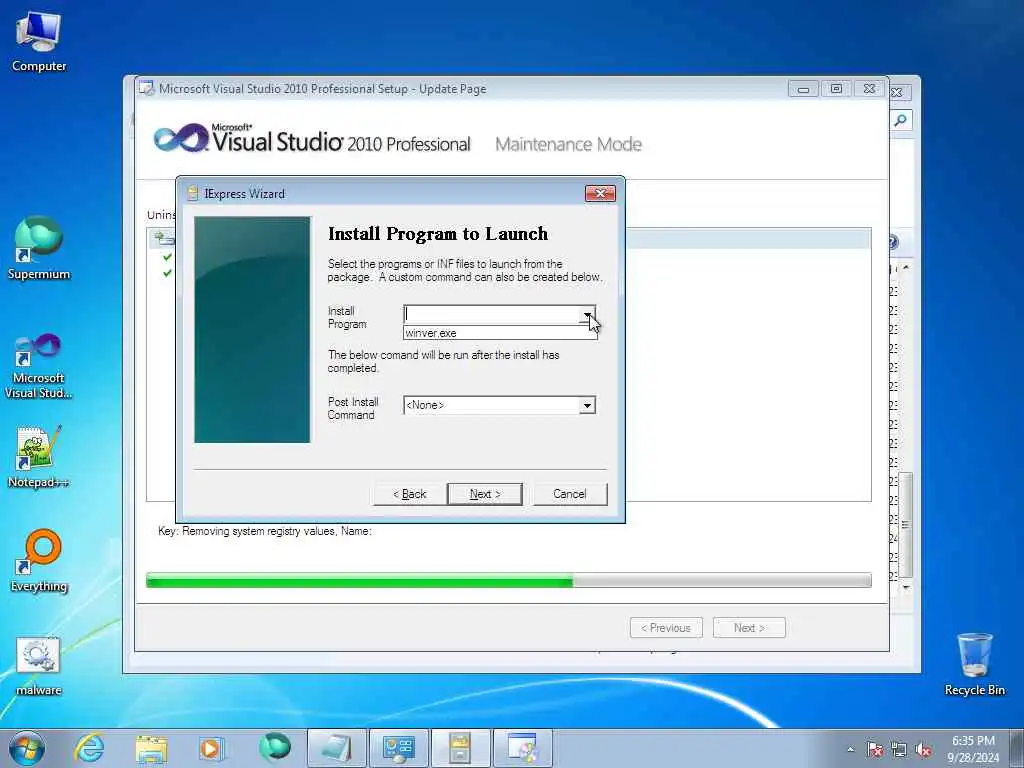Click the Visual Studio setup title icon
The width and height of the screenshot is (1024, 768).
coord(146,89)
